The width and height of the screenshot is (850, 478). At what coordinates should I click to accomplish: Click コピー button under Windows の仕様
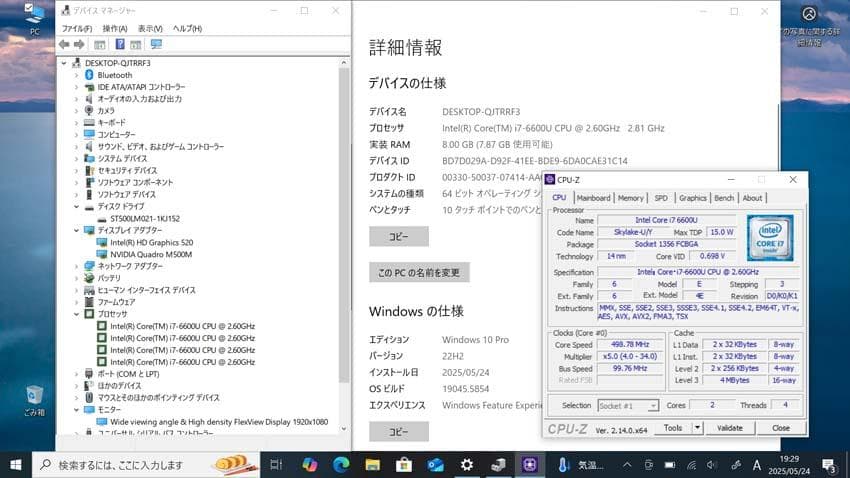tap(399, 431)
